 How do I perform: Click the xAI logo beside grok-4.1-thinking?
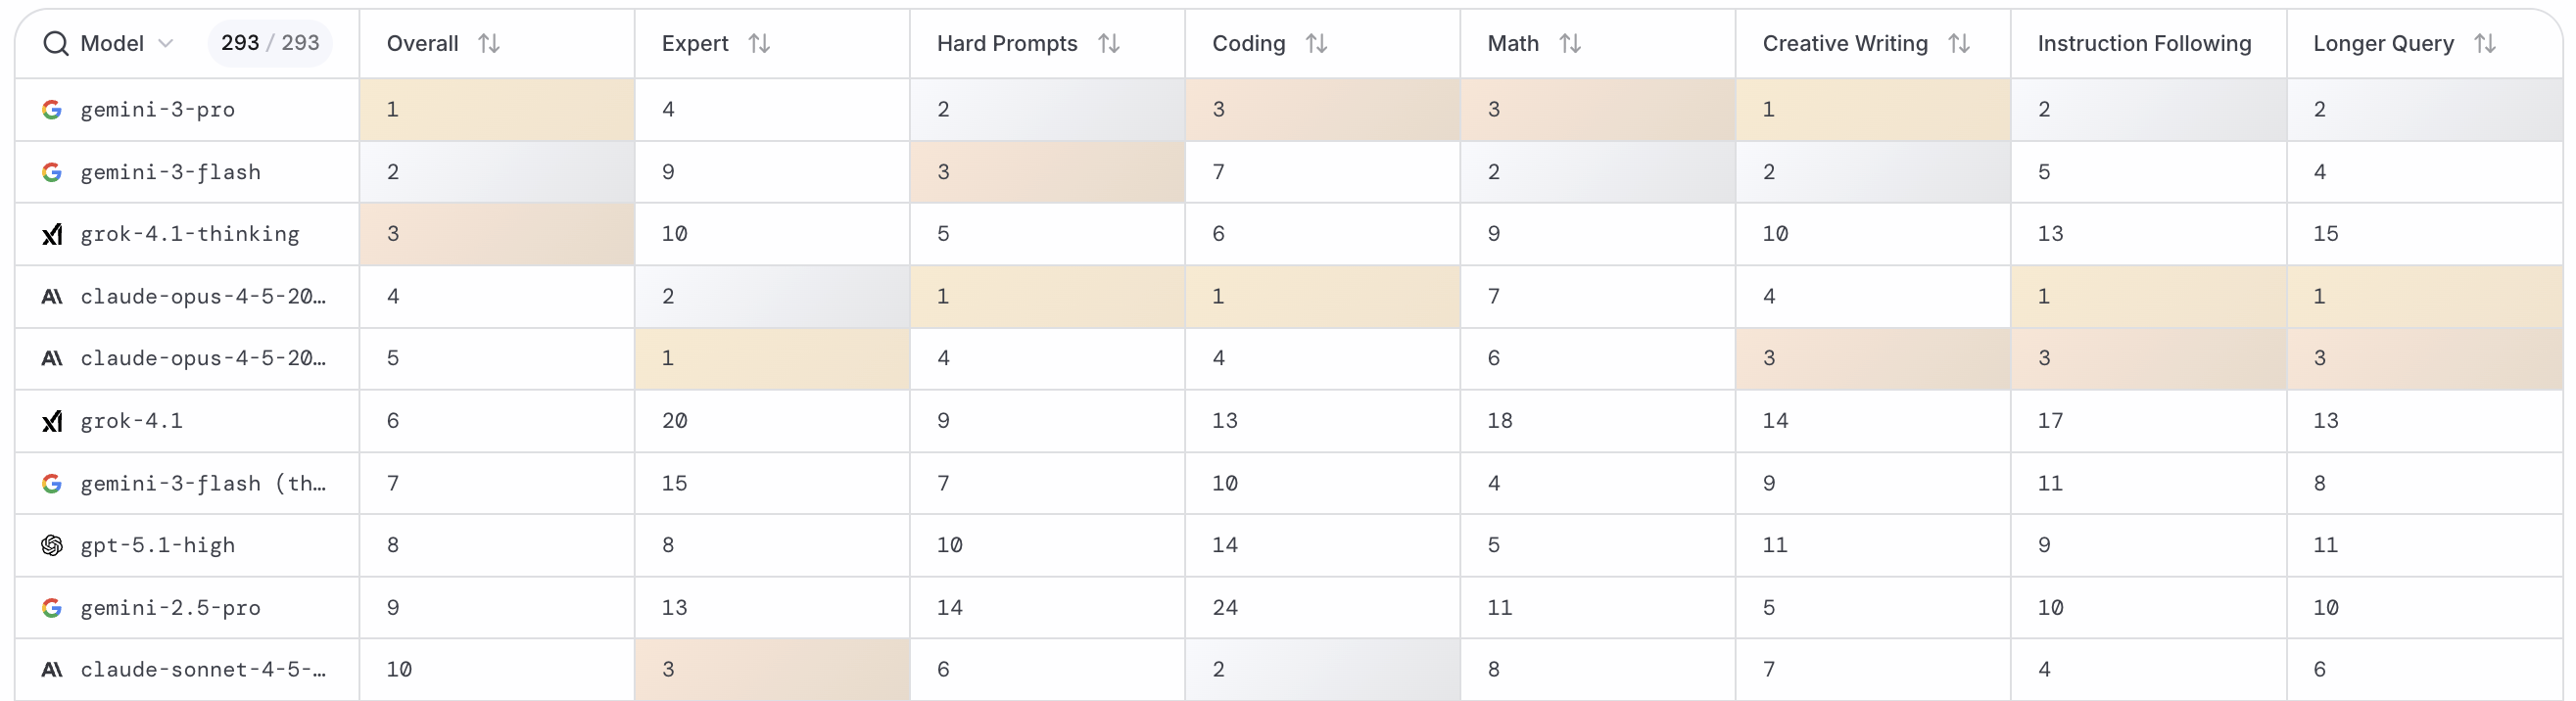[x=52, y=234]
